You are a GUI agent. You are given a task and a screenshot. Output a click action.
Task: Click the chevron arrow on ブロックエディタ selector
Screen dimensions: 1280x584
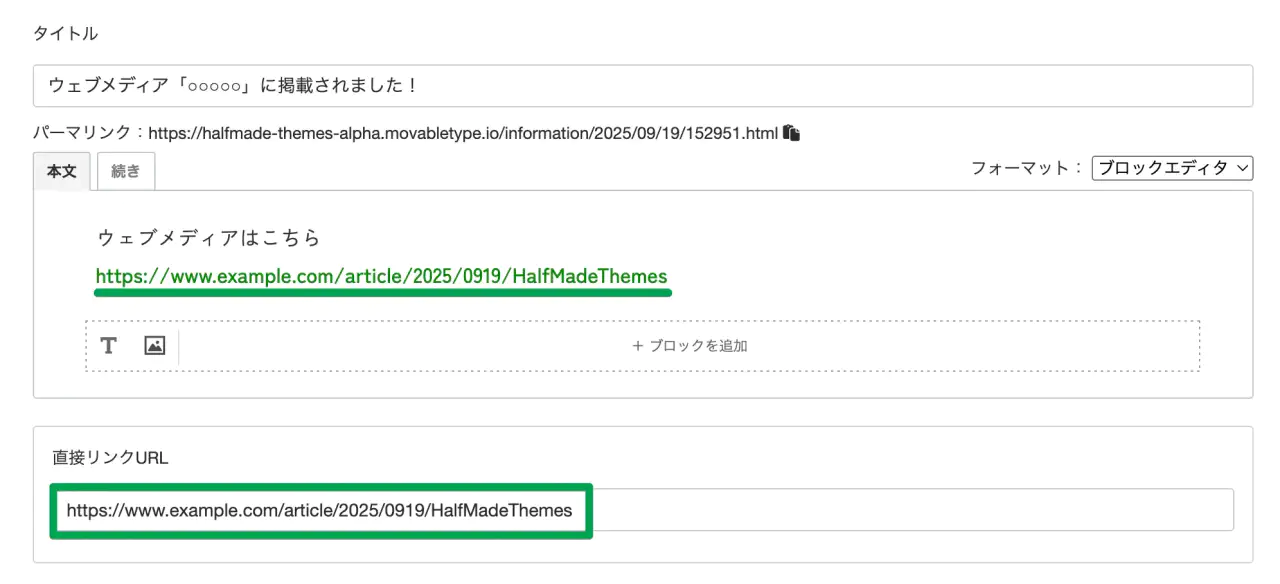tap(1243, 169)
